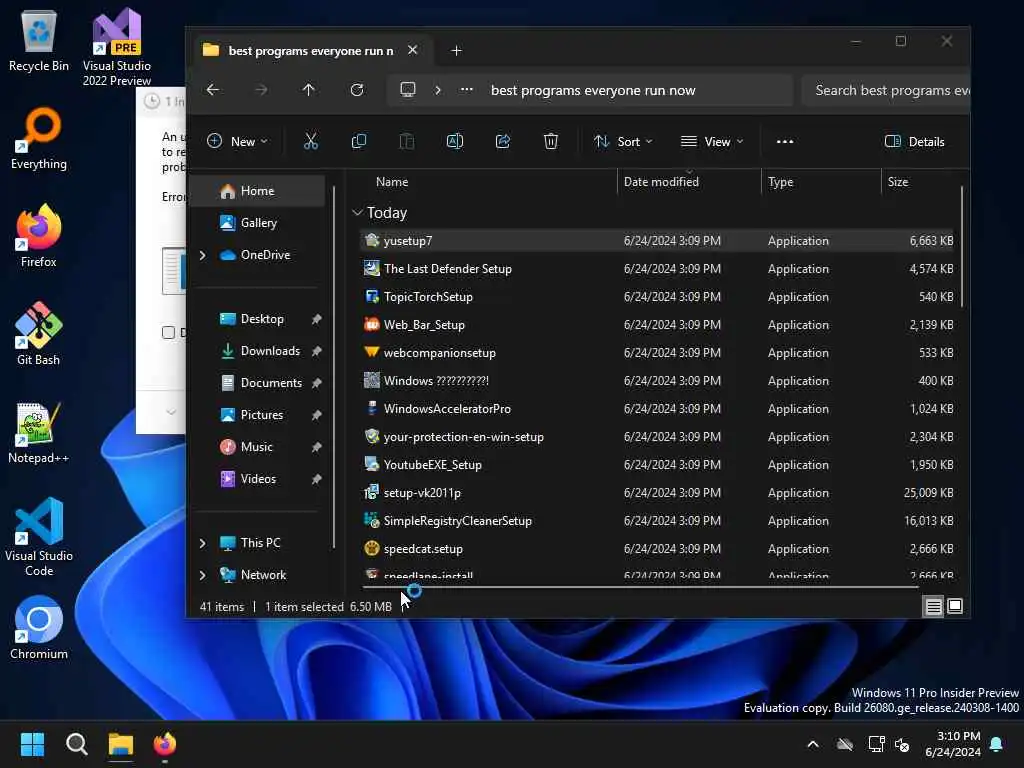
Task: Select SimpleRegistryCleanerSetup file
Action: point(657,520)
